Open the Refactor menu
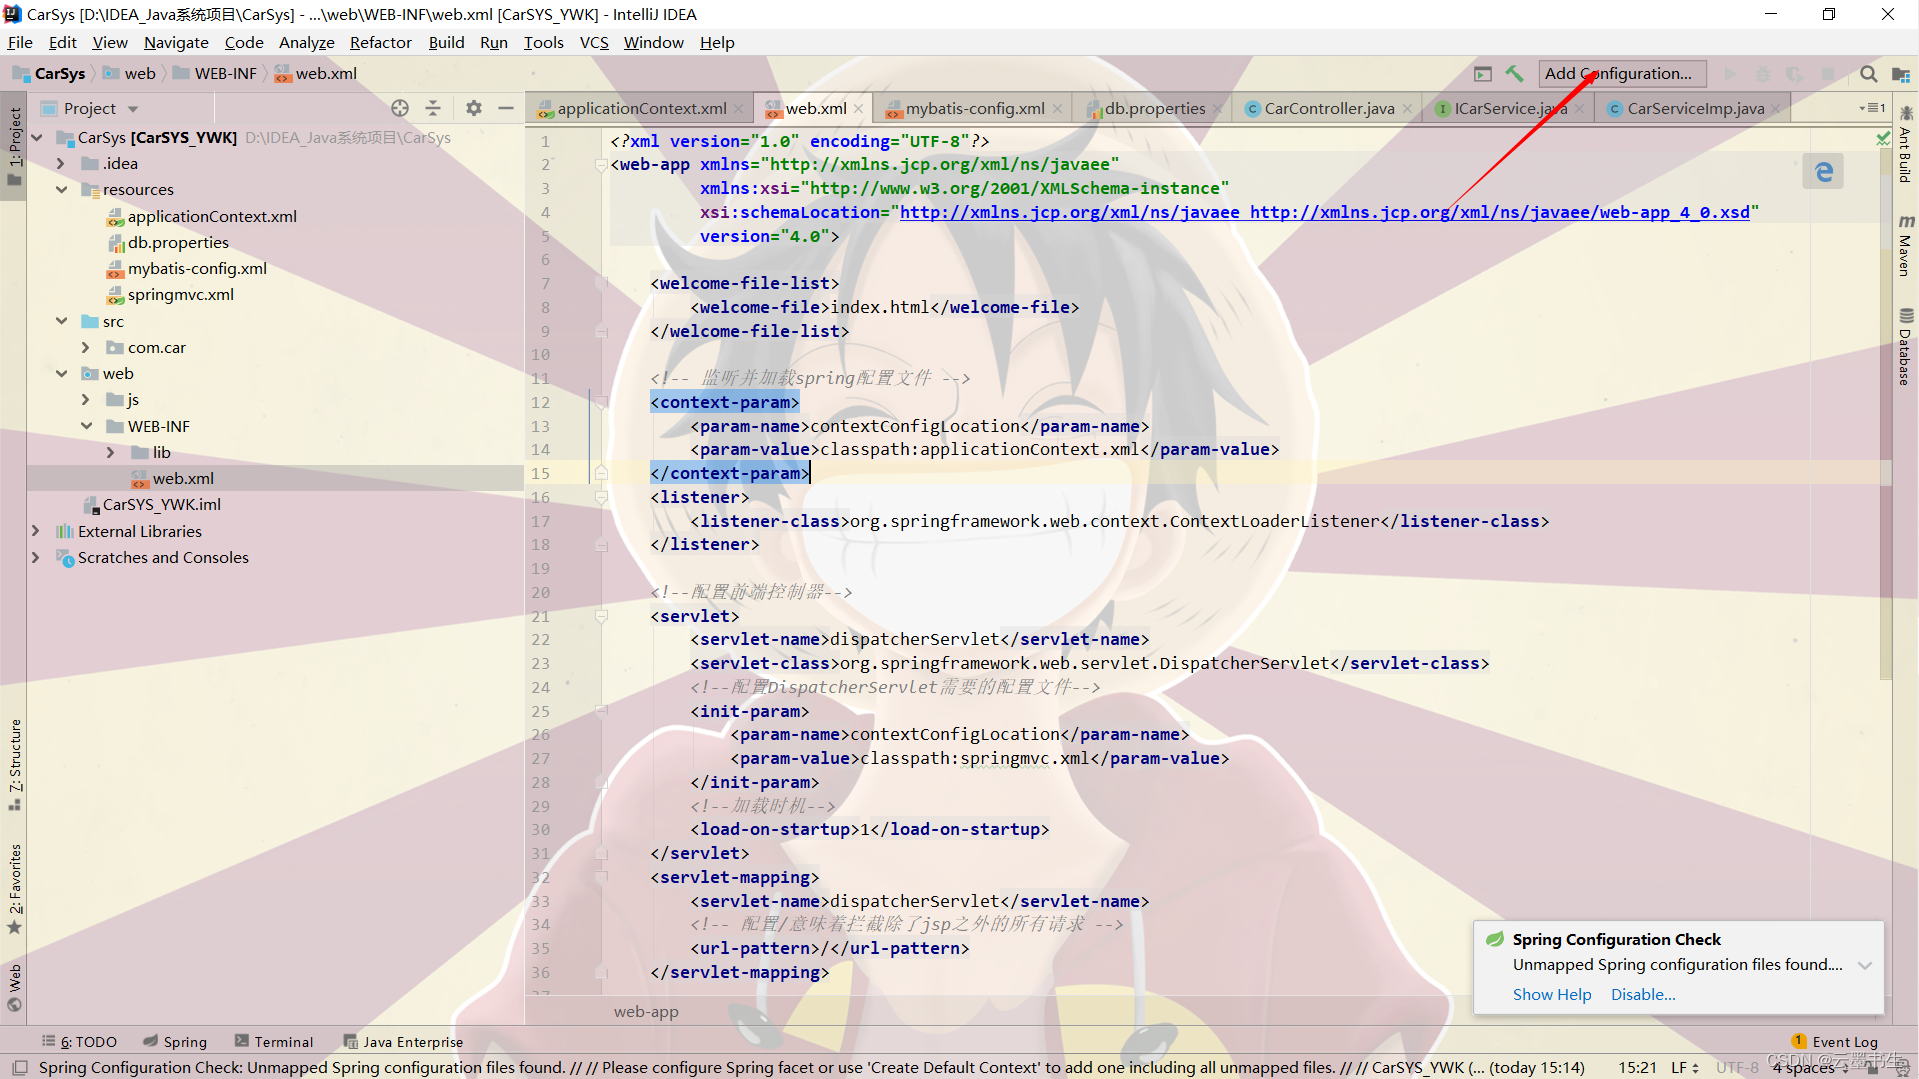The width and height of the screenshot is (1919, 1079). 380,42
